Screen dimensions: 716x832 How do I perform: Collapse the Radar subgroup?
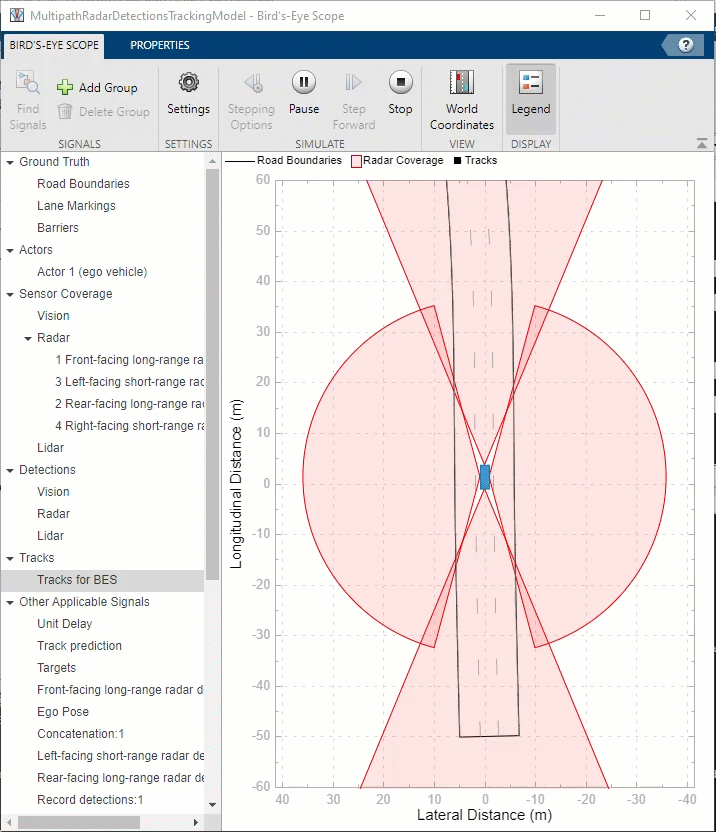28,338
